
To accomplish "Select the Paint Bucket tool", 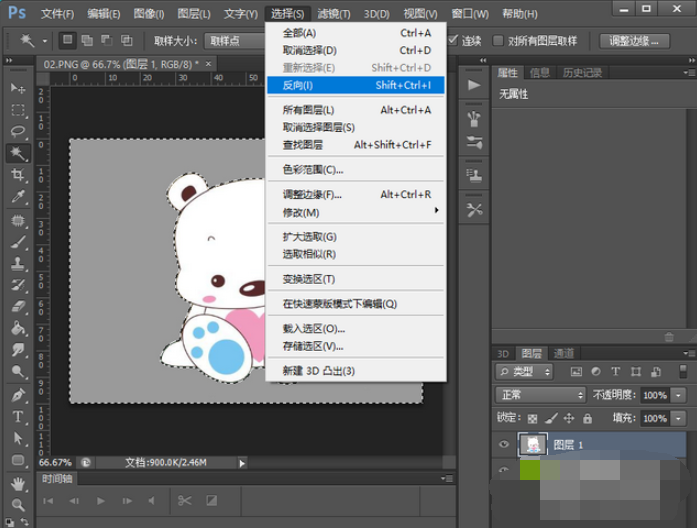I will point(18,328).
